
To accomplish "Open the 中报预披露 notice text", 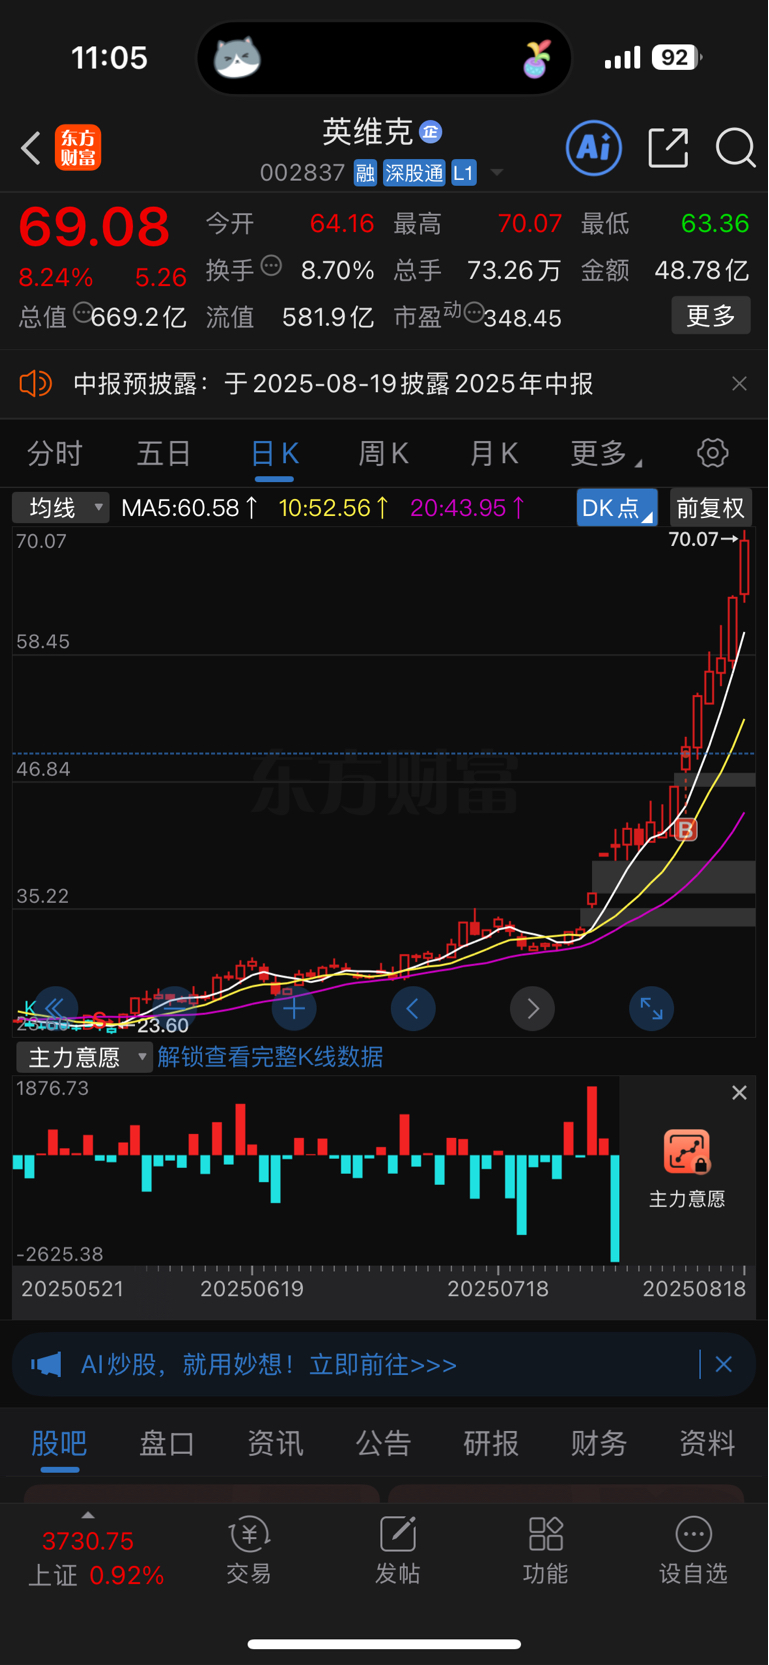I will click(x=333, y=384).
